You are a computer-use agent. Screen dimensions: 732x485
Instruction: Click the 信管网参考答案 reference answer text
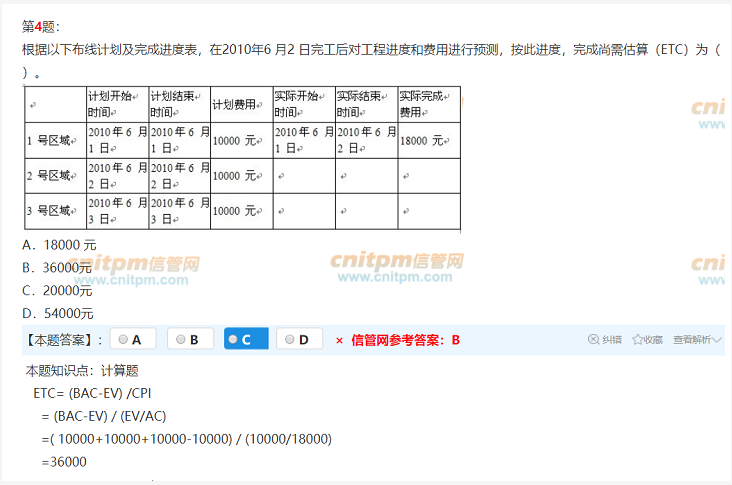click(405, 340)
